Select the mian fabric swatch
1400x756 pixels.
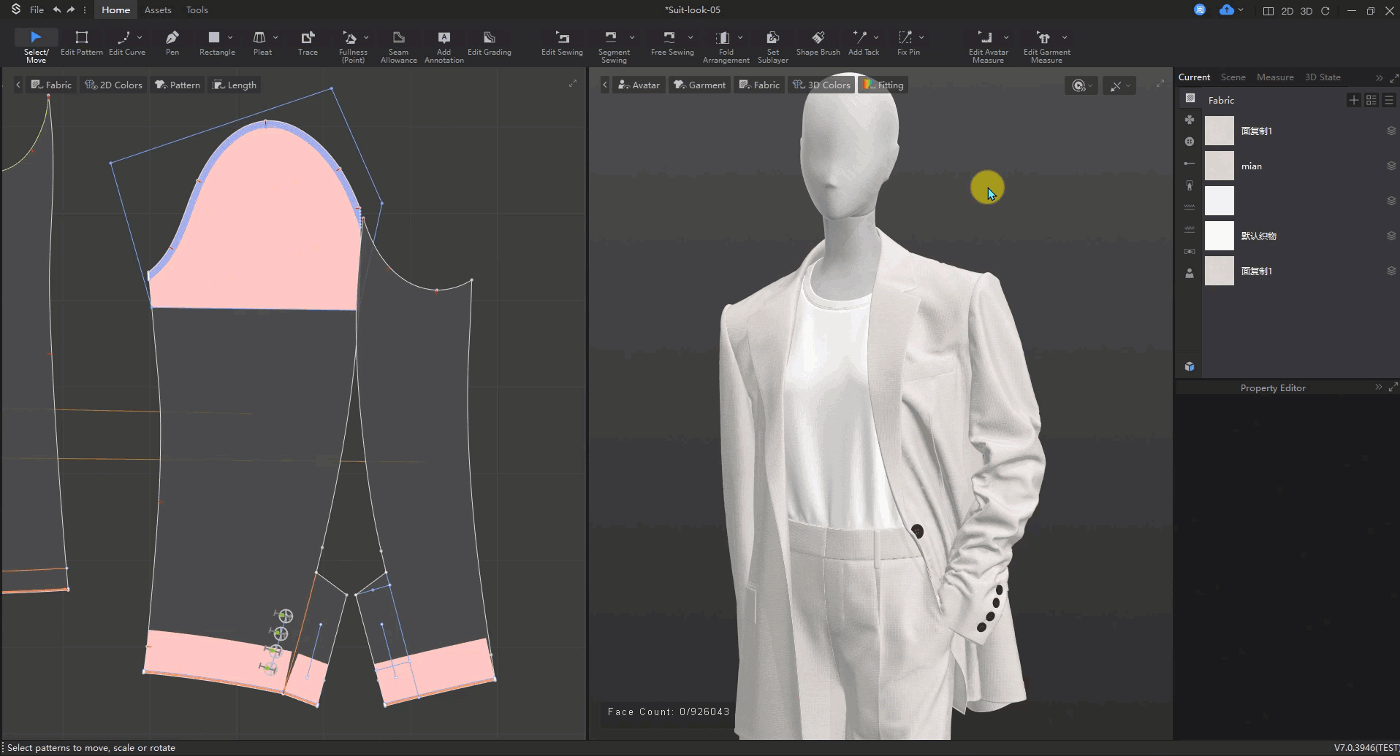(x=1219, y=166)
